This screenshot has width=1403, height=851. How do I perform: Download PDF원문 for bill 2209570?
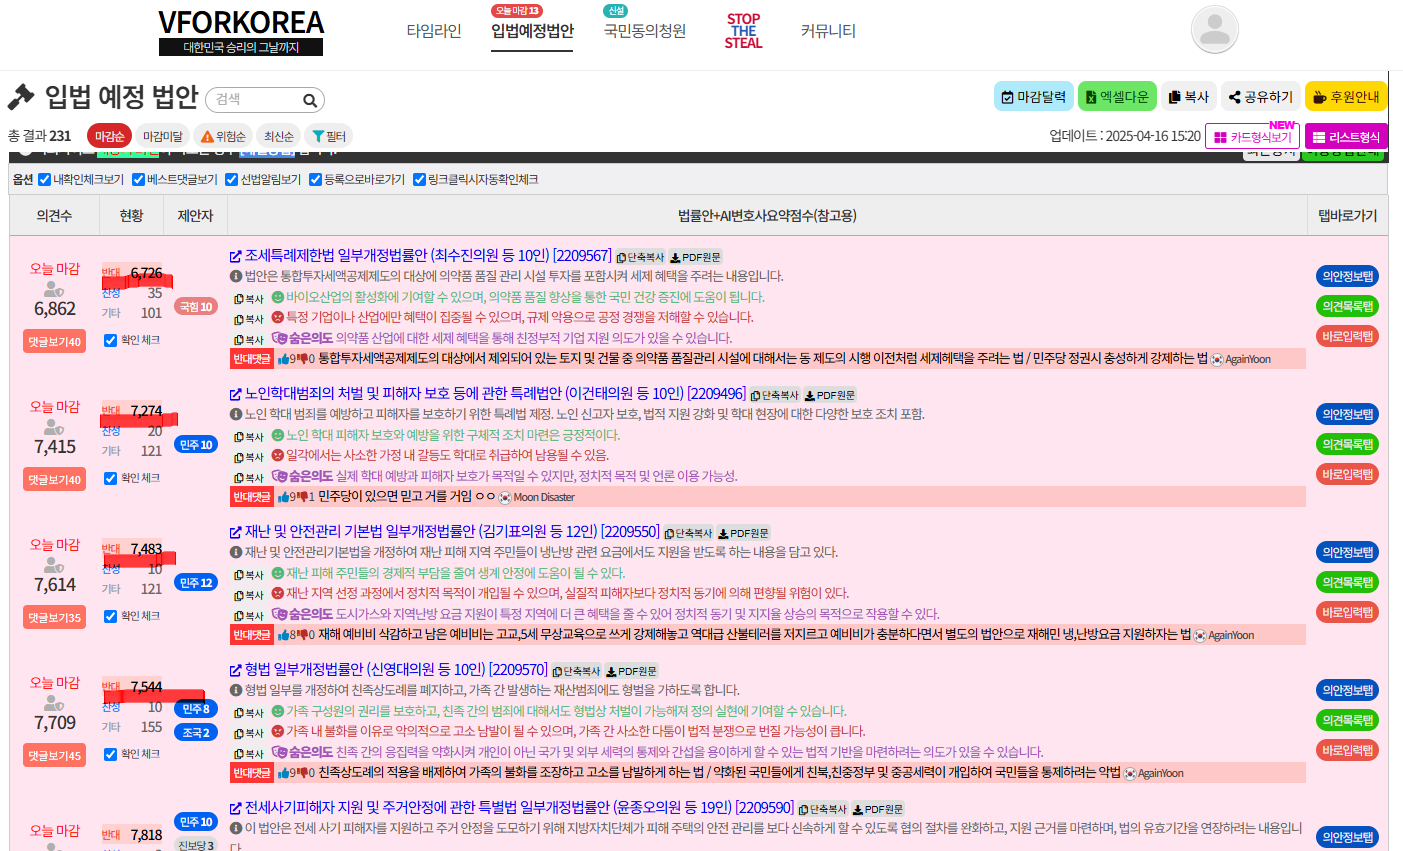click(x=632, y=671)
